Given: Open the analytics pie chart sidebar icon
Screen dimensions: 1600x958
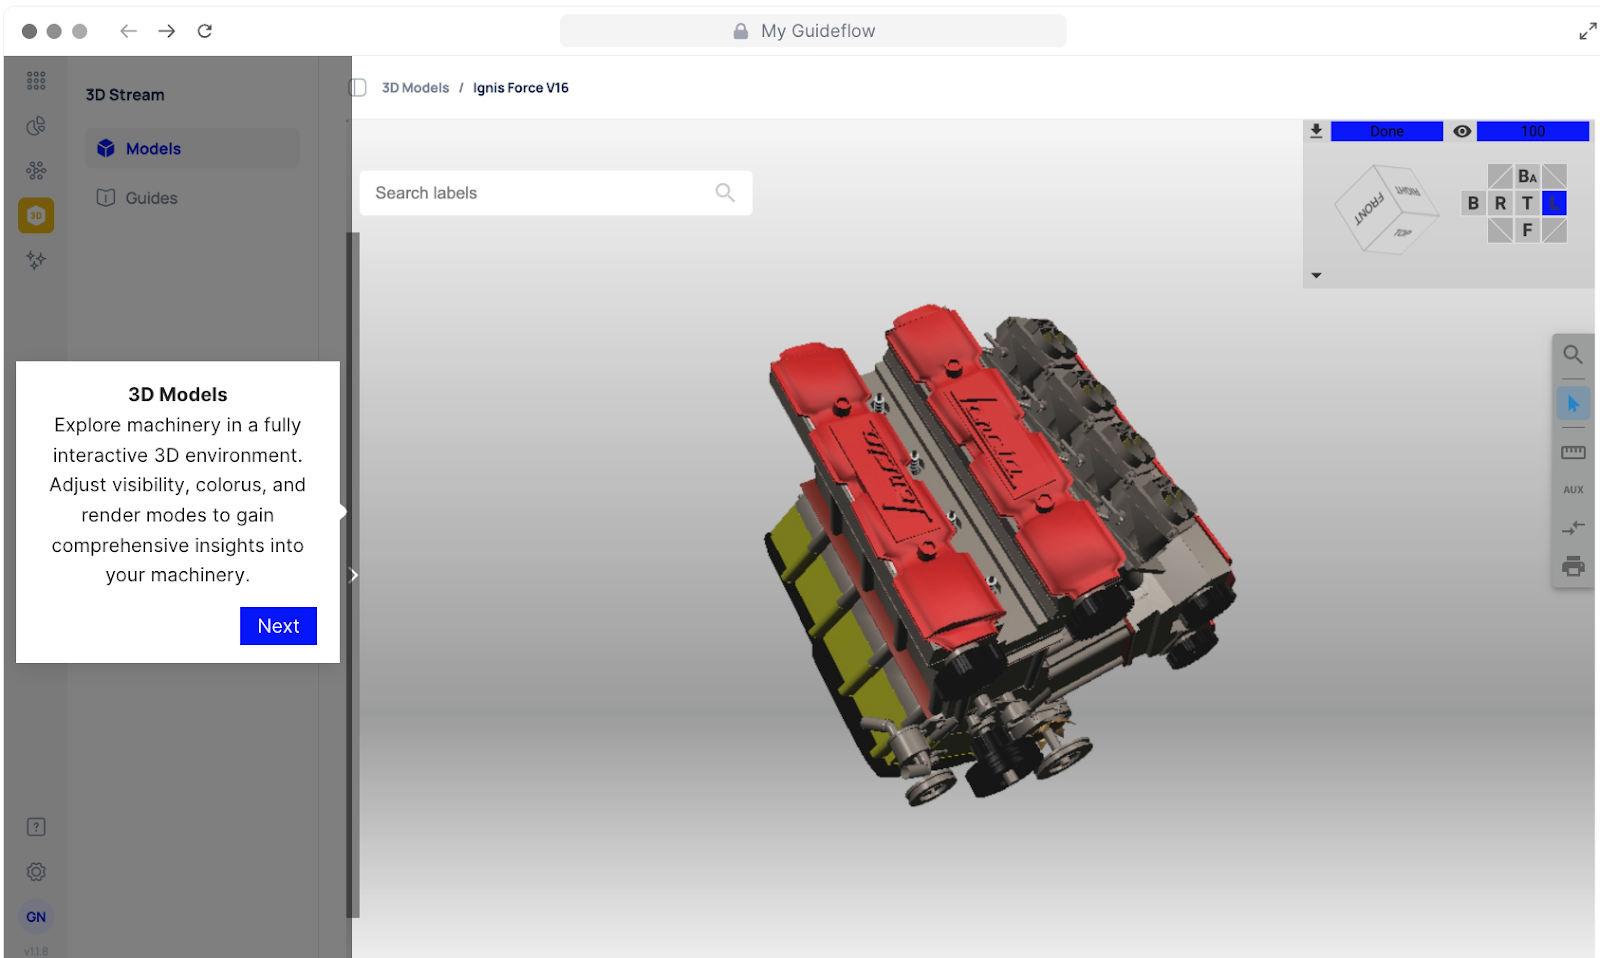Looking at the screenshot, I should click(x=36, y=126).
